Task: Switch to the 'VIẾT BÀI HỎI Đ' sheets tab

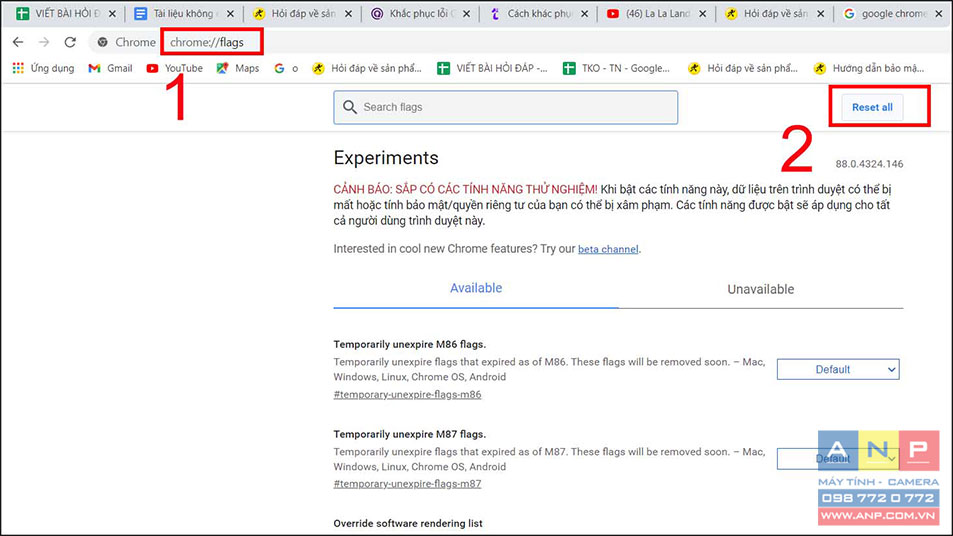Action: pyautogui.click(x=65, y=13)
